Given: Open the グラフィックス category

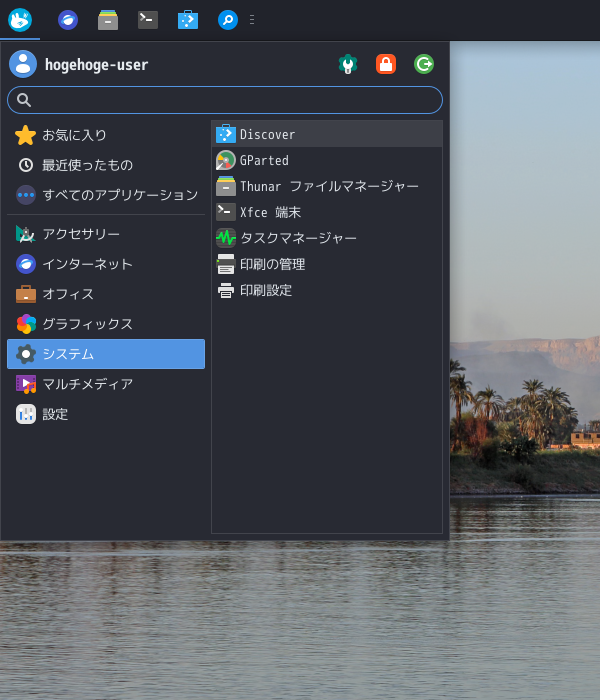Looking at the screenshot, I should (106, 324).
